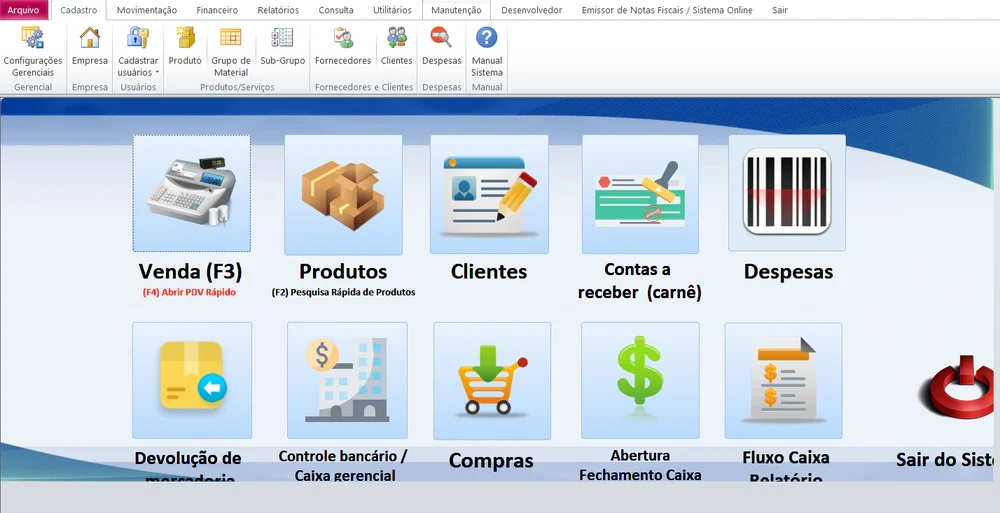Open Produtos boxes tile
1000x513 pixels.
[x=343, y=195]
